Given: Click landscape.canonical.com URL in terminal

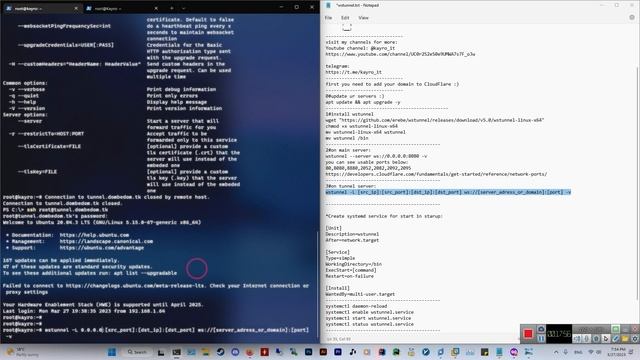Looking at the screenshot, I should coord(106,241).
